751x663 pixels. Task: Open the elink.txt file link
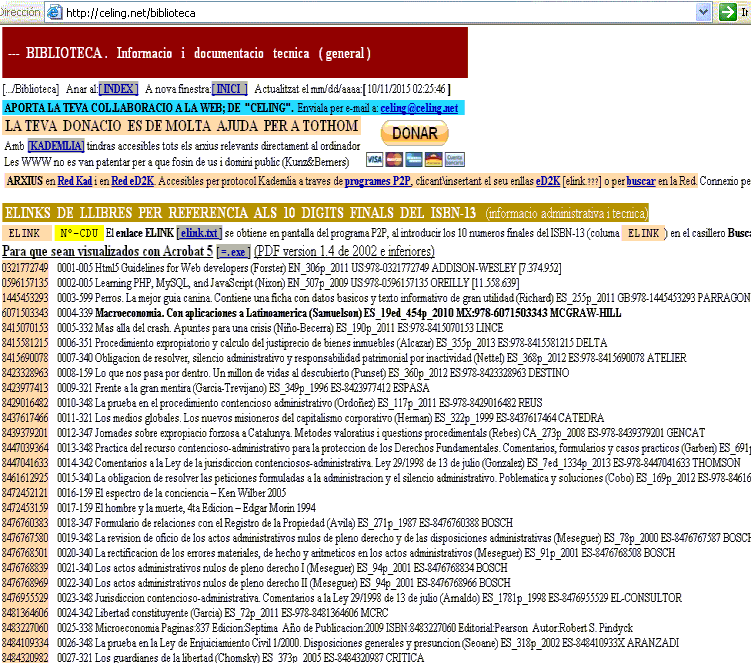199,233
